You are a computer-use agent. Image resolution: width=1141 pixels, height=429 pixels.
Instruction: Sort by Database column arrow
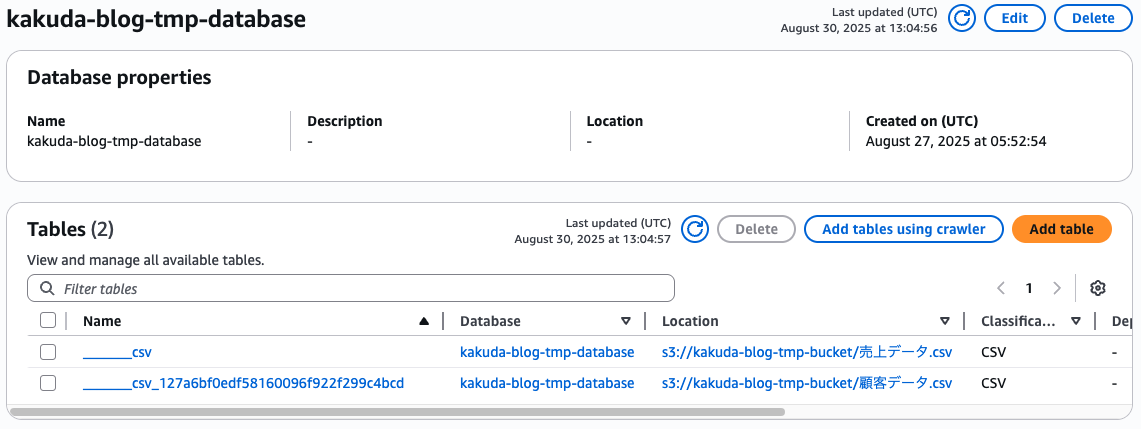(x=626, y=321)
